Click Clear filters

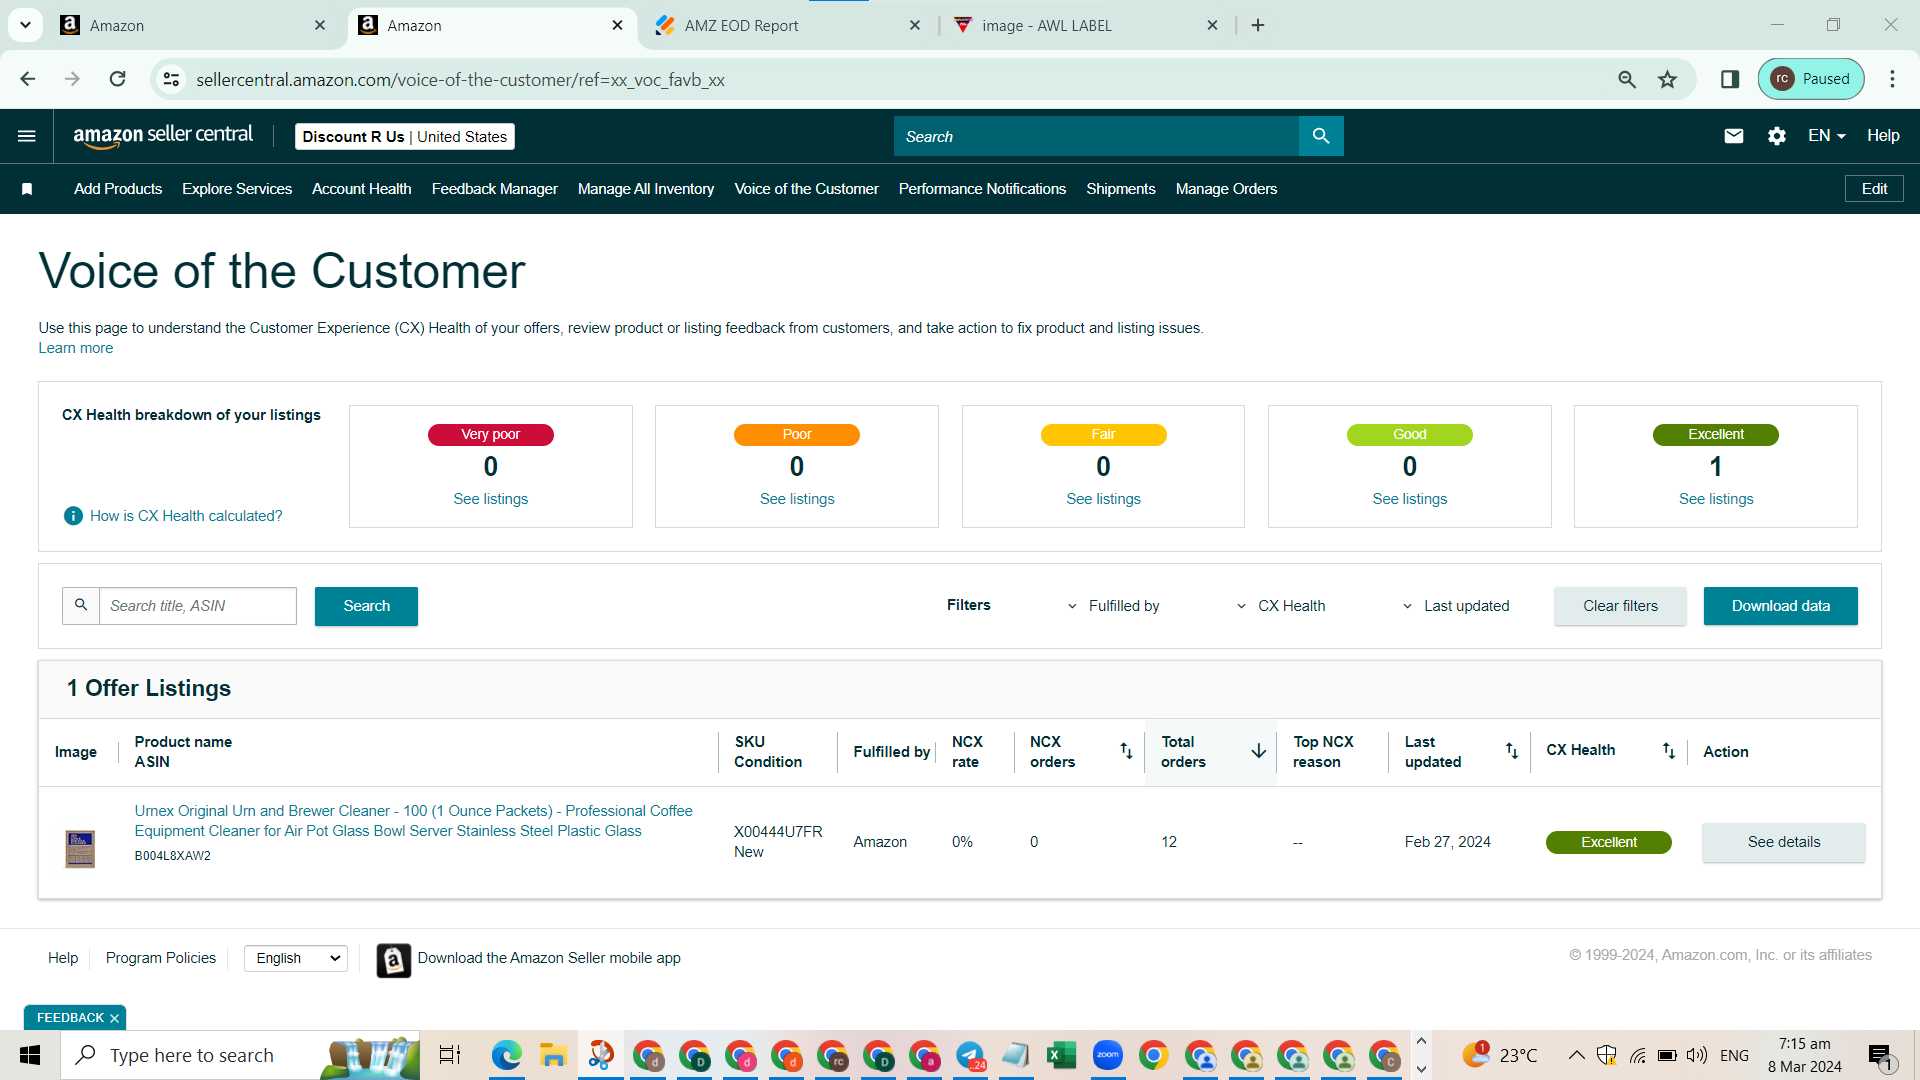pos(1620,606)
